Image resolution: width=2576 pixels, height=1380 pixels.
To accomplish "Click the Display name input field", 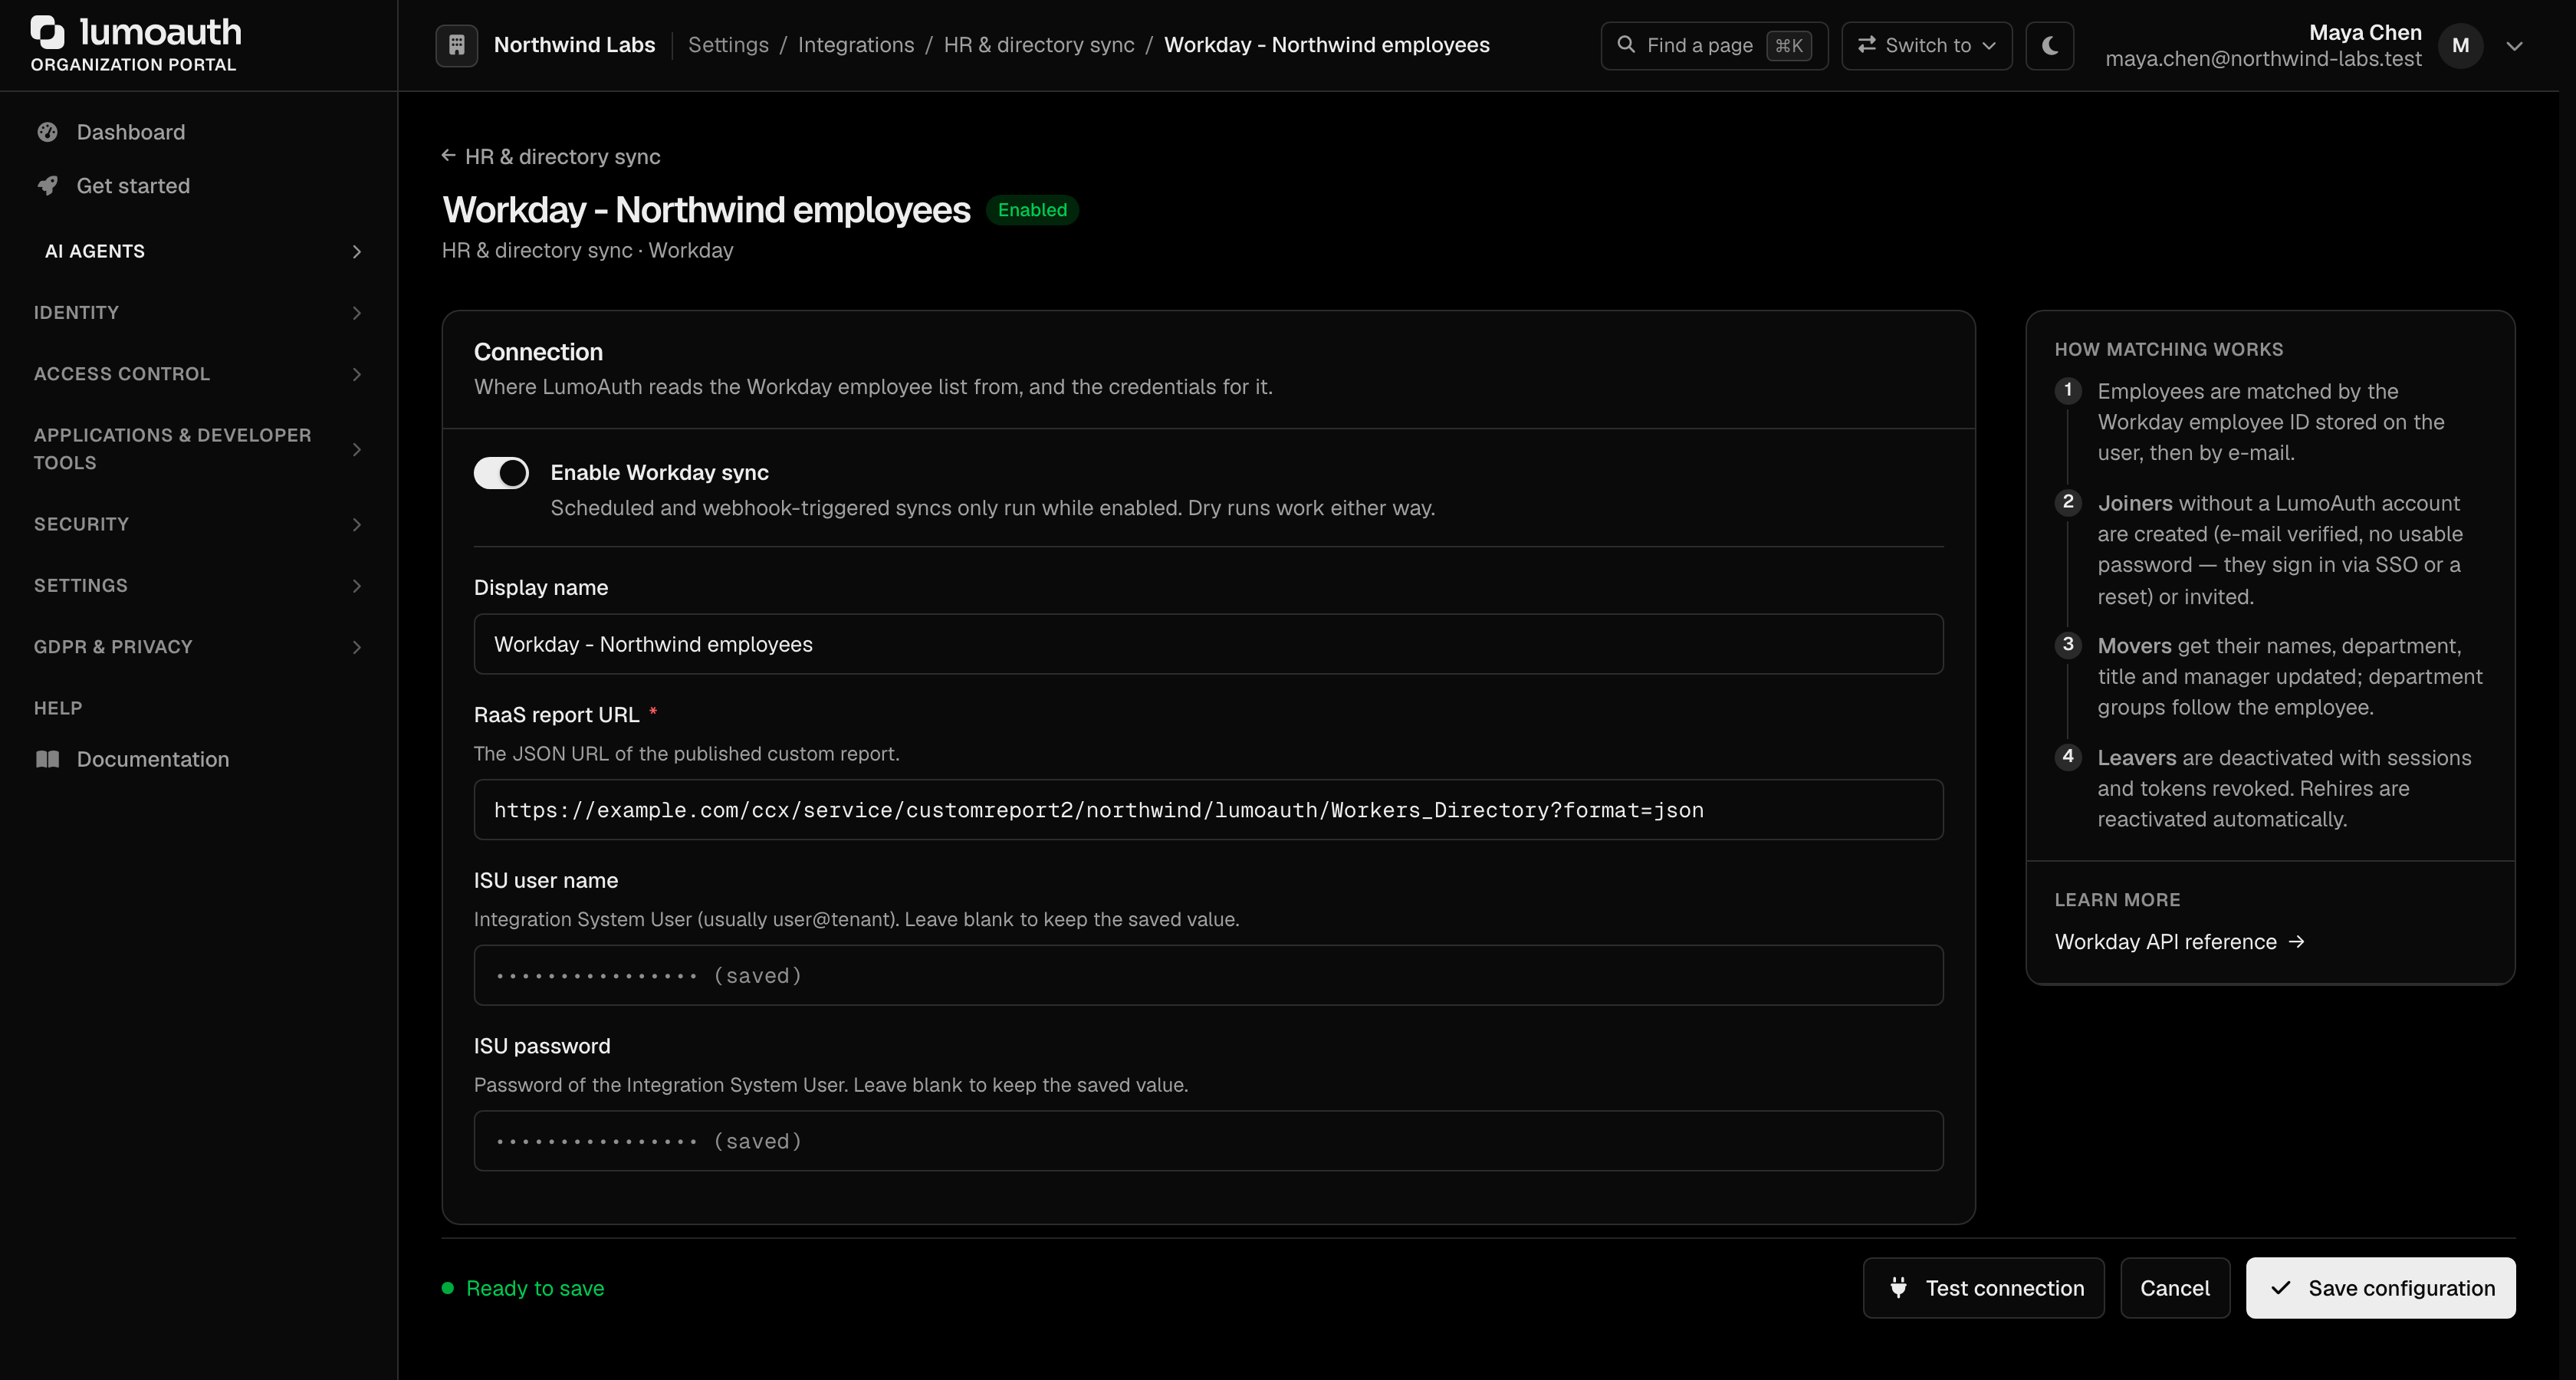I will (x=1208, y=644).
